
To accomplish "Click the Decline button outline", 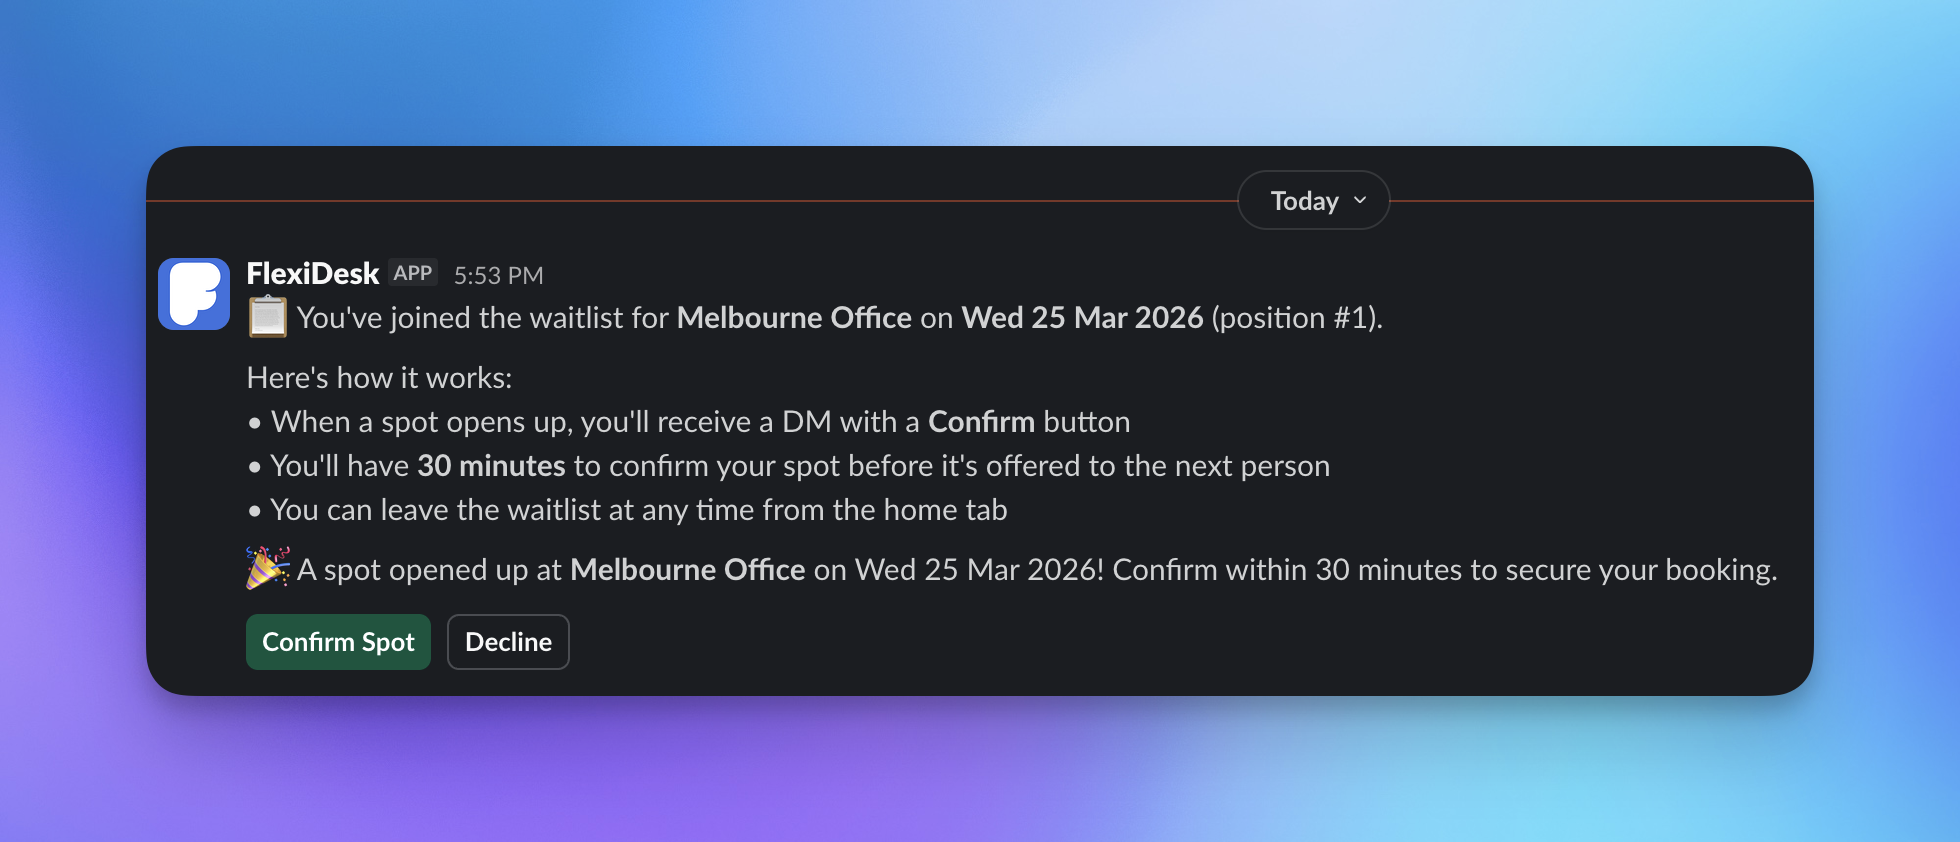I will (x=507, y=641).
